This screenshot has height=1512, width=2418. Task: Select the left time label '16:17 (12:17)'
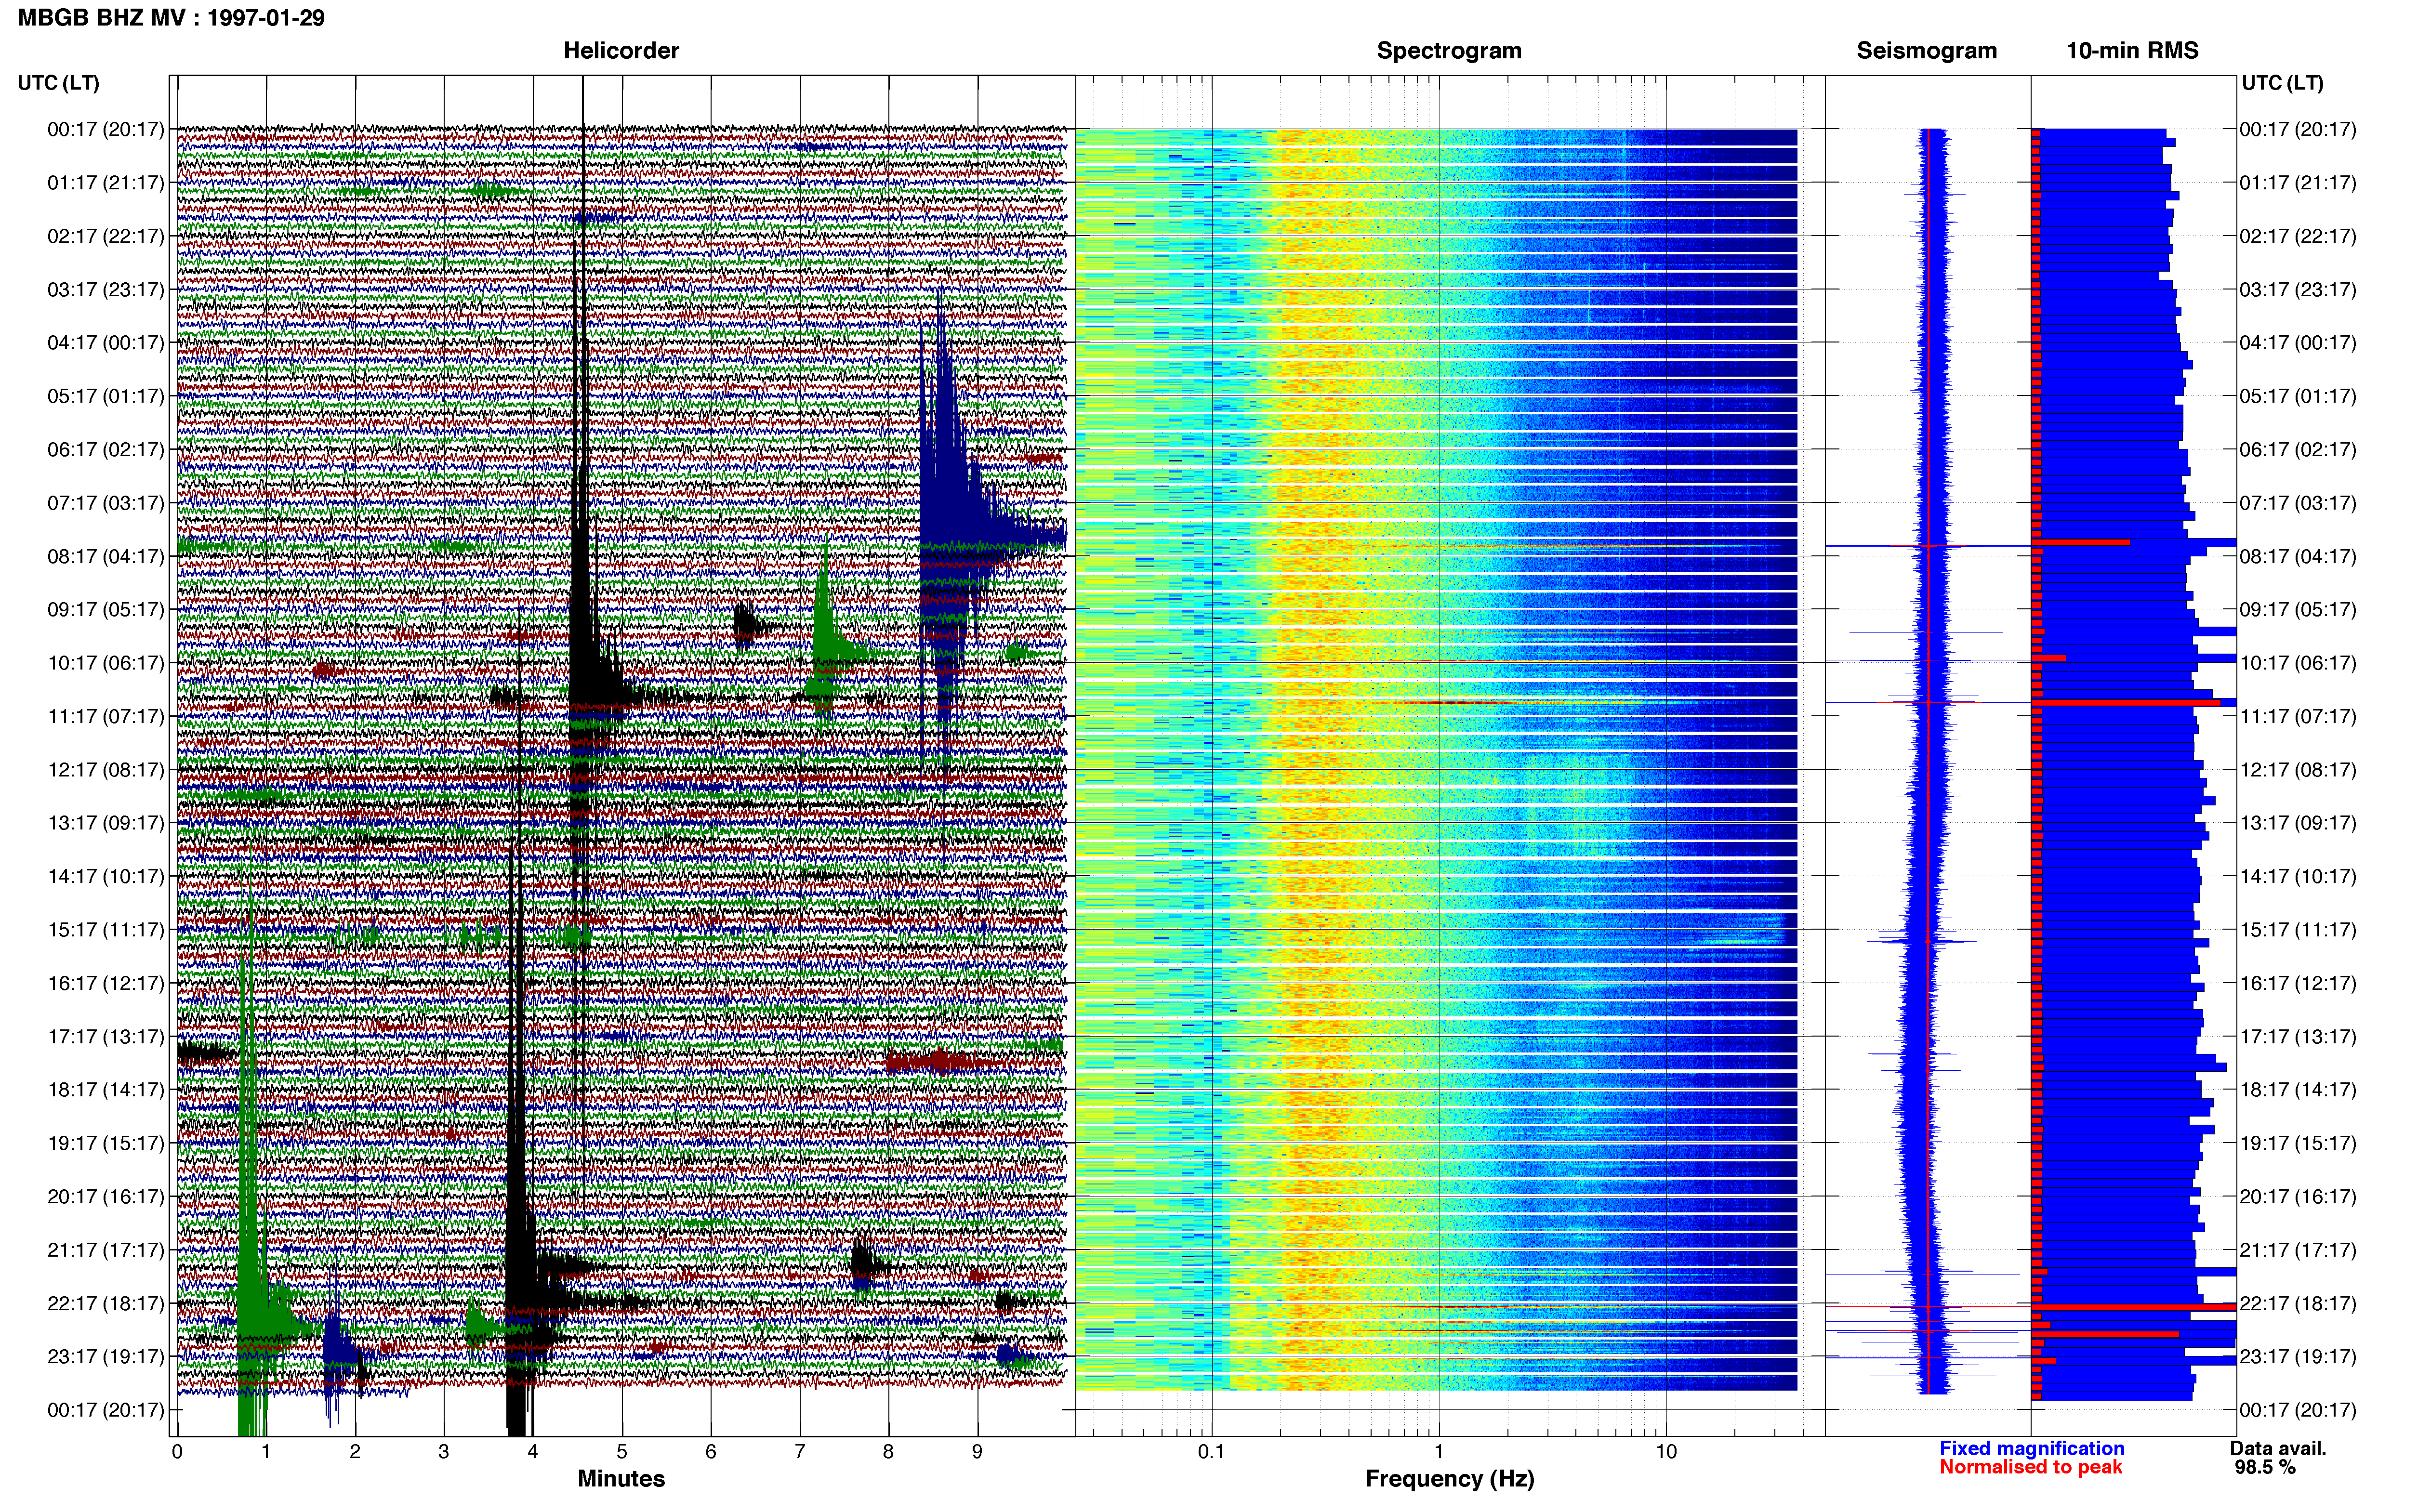[x=106, y=983]
